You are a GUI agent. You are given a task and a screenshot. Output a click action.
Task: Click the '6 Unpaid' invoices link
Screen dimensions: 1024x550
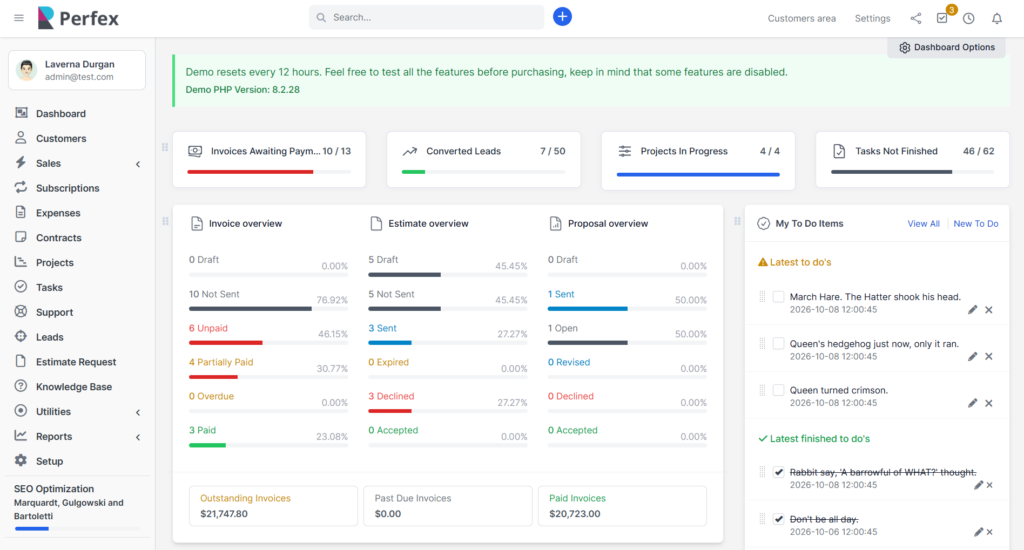tap(208, 328)
